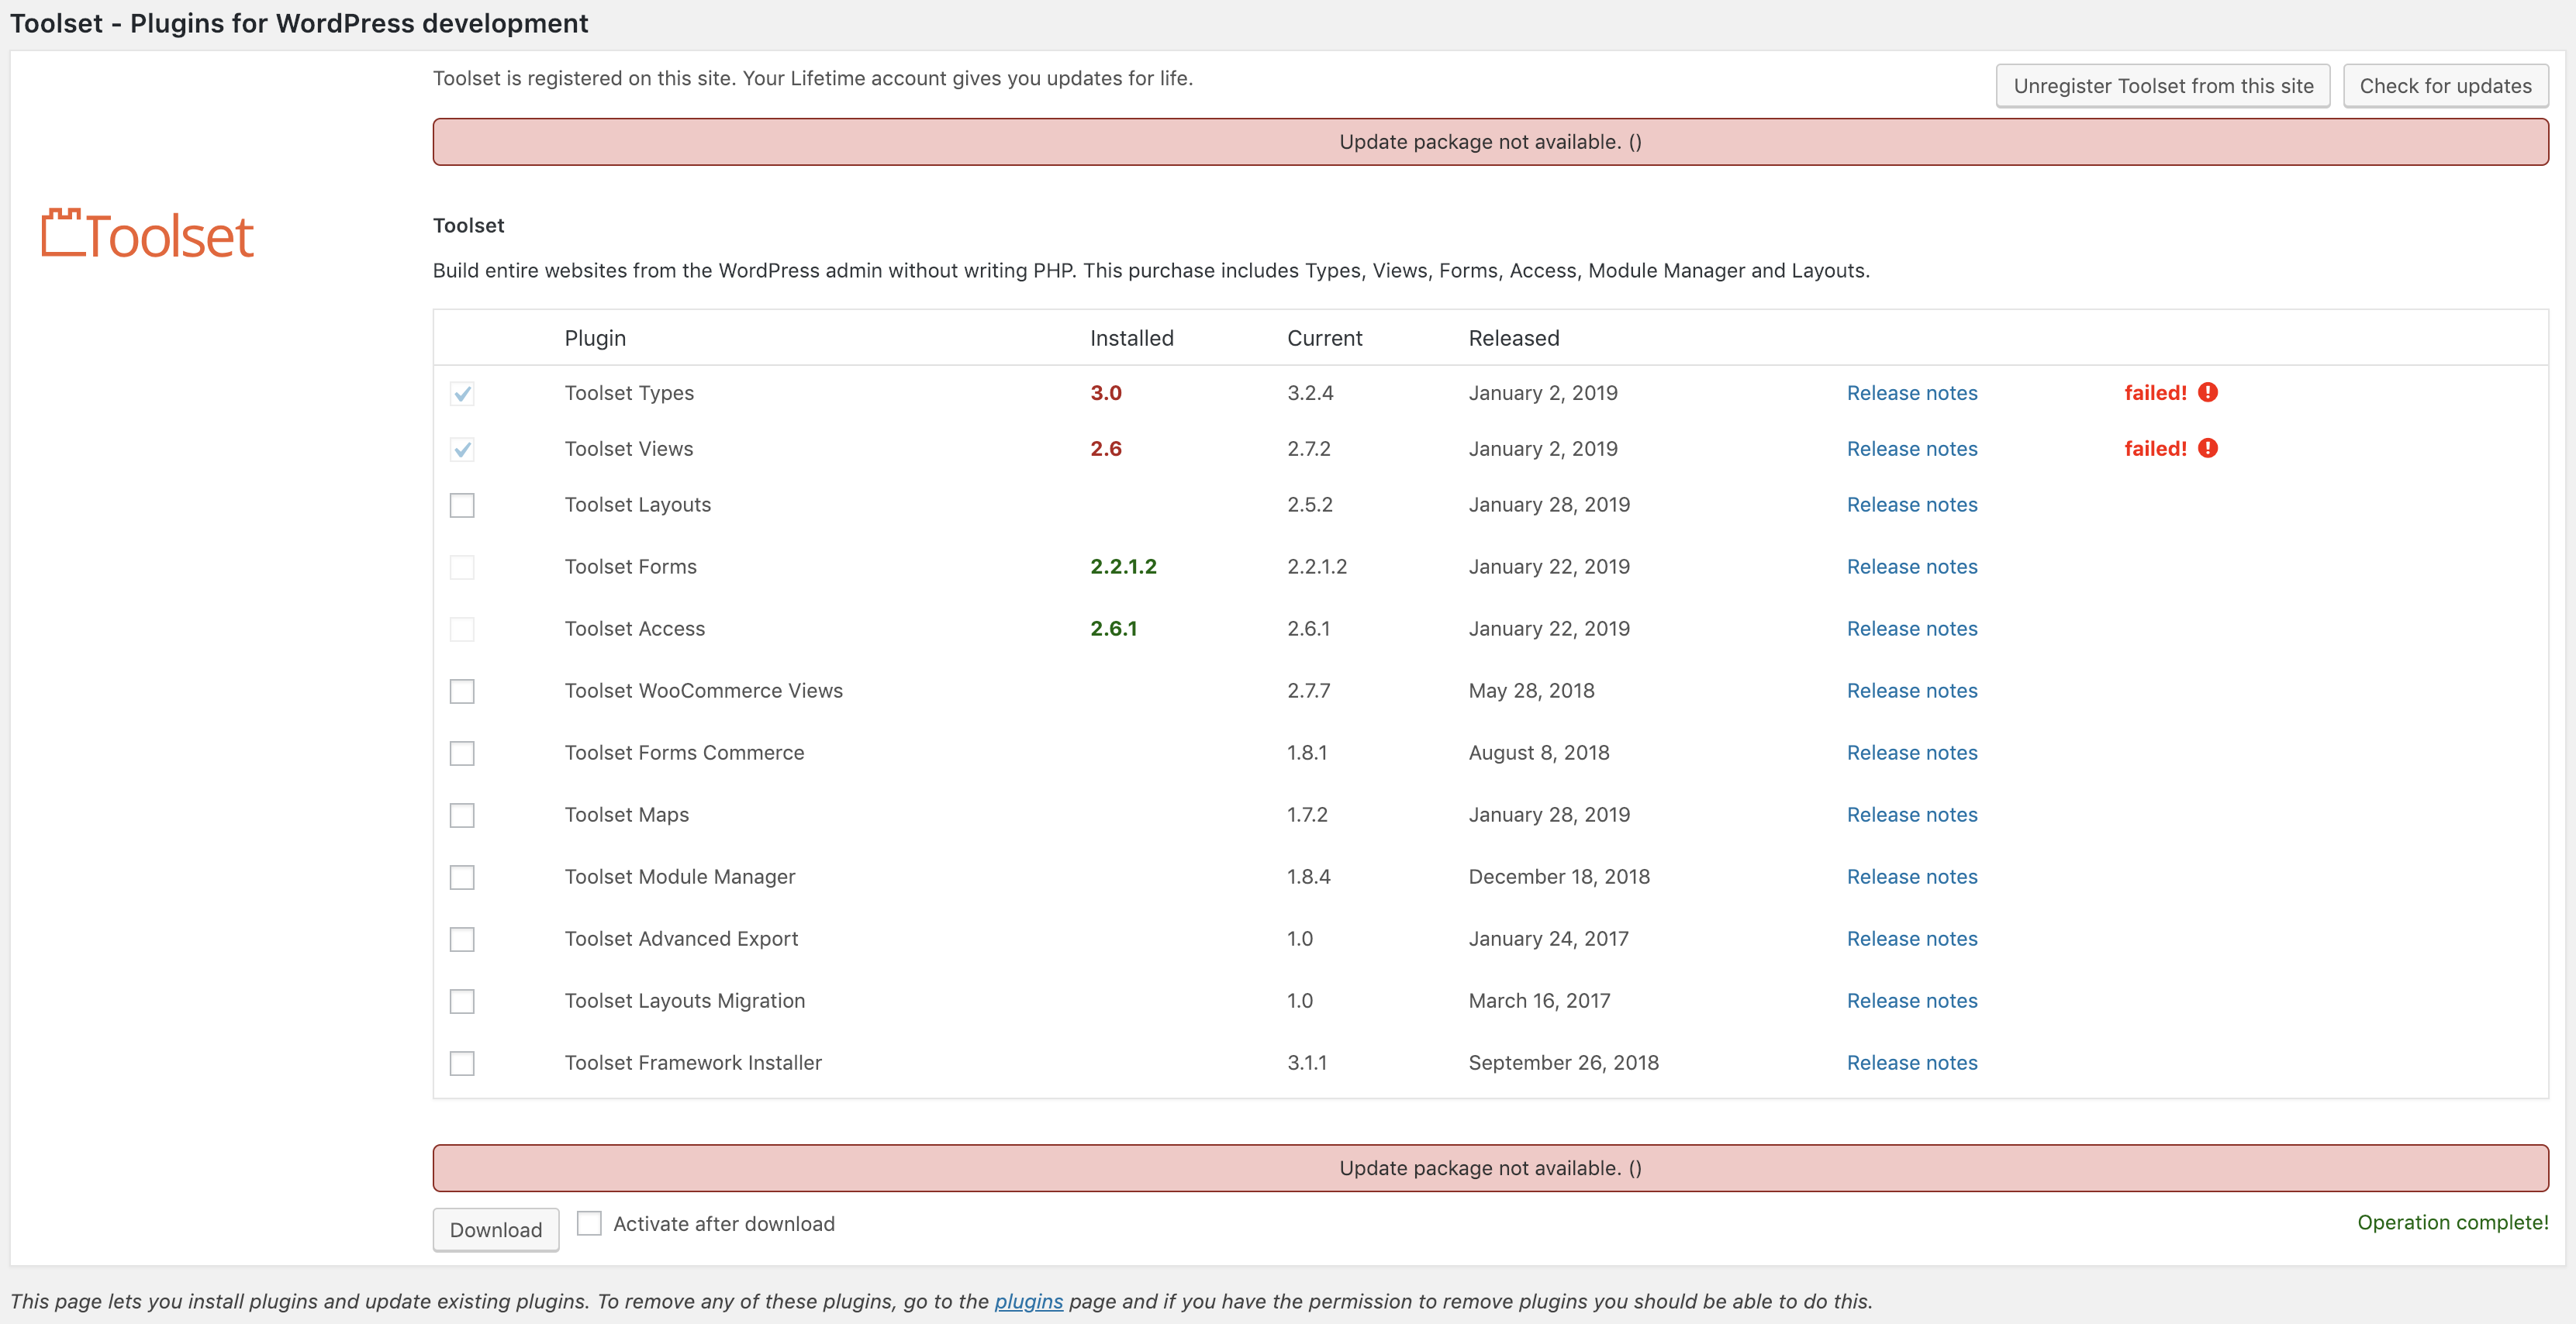Open Release notes for Toolset Forms
Screen dimensions: 2576x1324
1912,567
